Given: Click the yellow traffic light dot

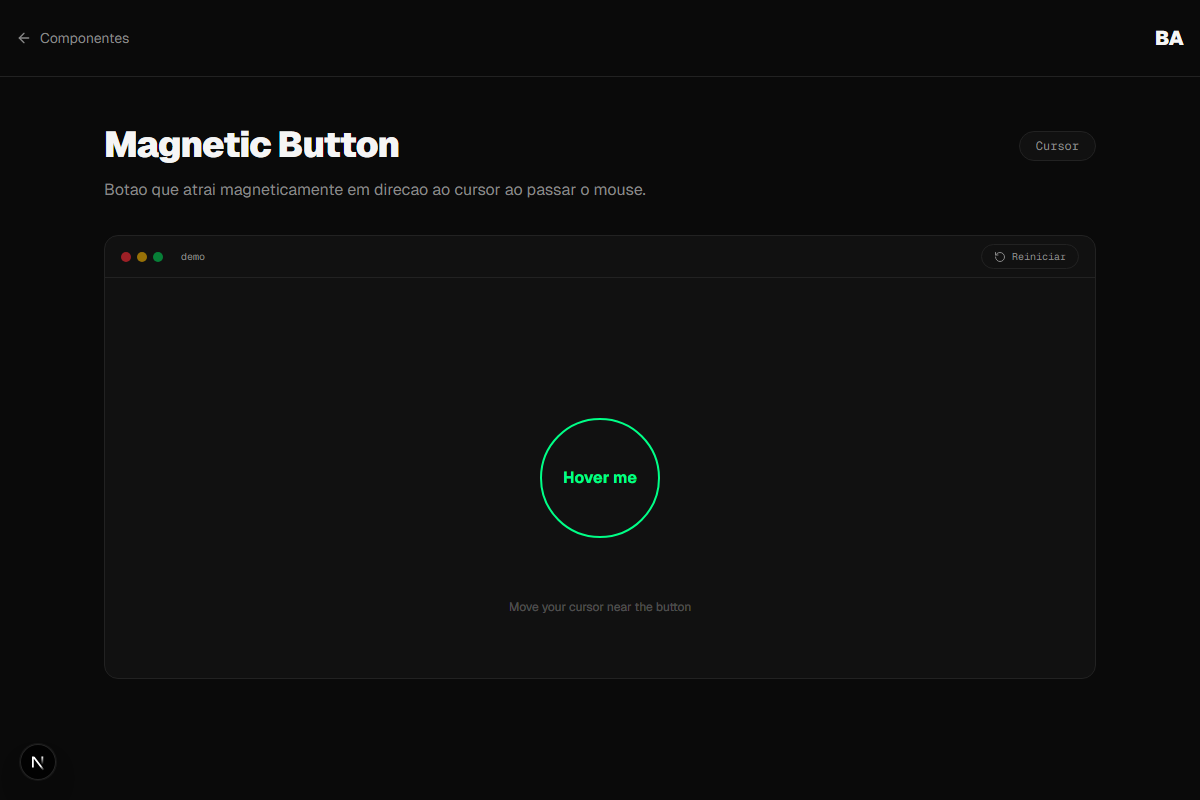Looking at the screenshot, I should (141, 256).
